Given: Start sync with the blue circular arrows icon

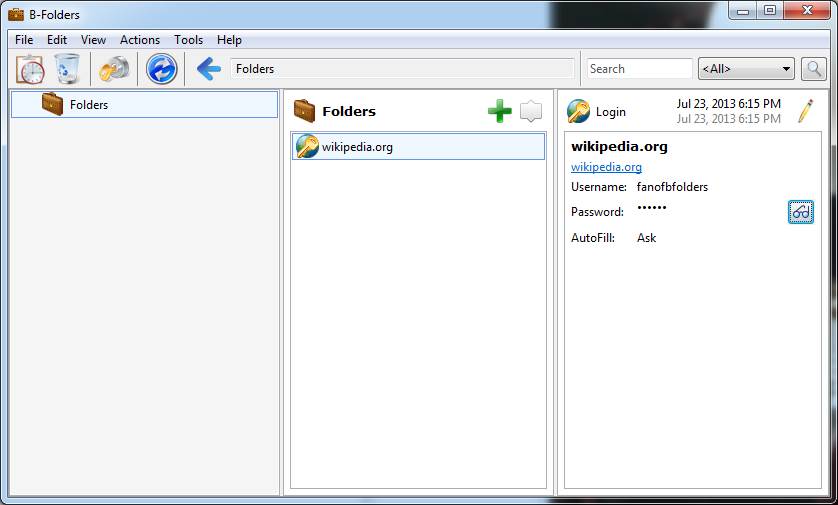Looking at the screenshot, I should [x=161, y=69].
